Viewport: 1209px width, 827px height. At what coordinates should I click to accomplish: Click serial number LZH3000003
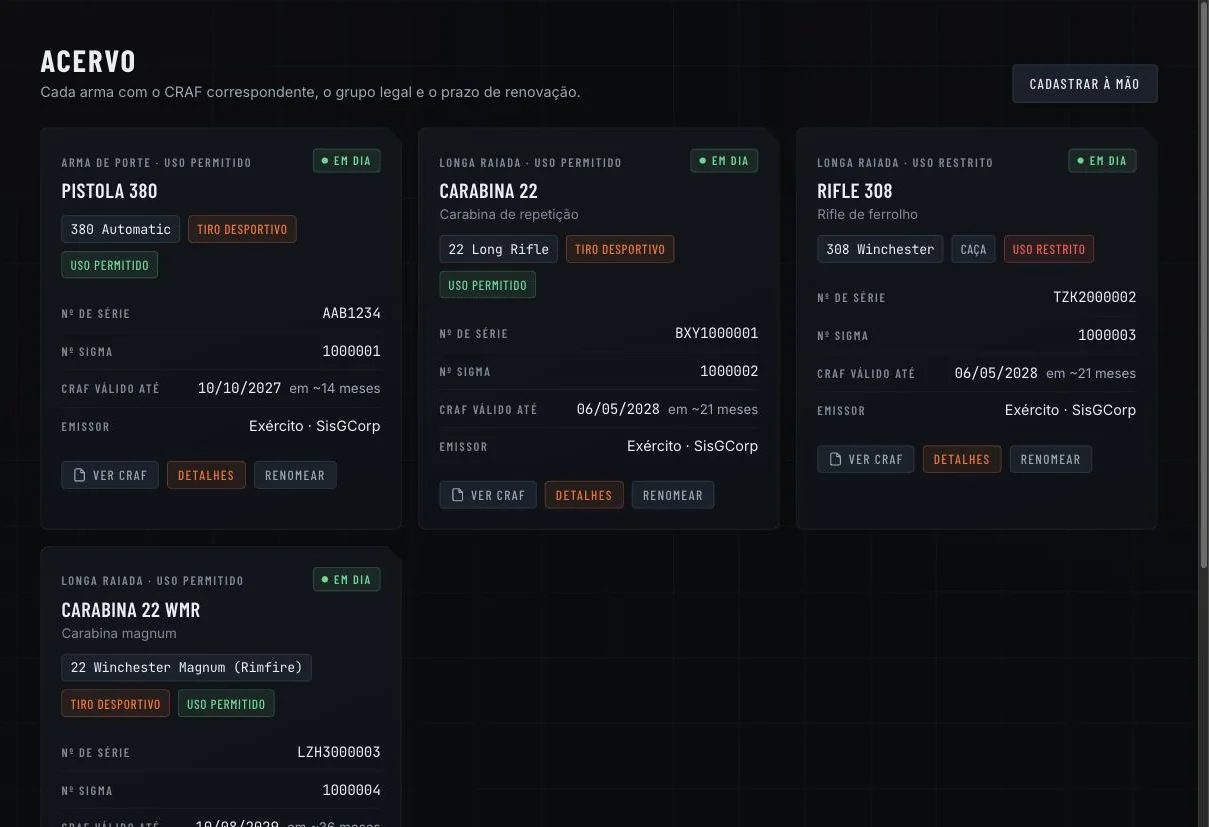[x=339, y=752]
